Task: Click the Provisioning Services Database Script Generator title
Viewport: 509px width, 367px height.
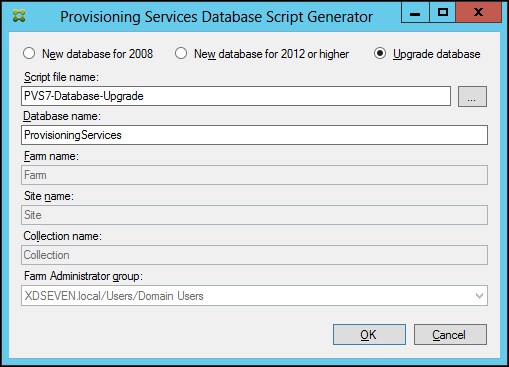Action: coord(216,17)
